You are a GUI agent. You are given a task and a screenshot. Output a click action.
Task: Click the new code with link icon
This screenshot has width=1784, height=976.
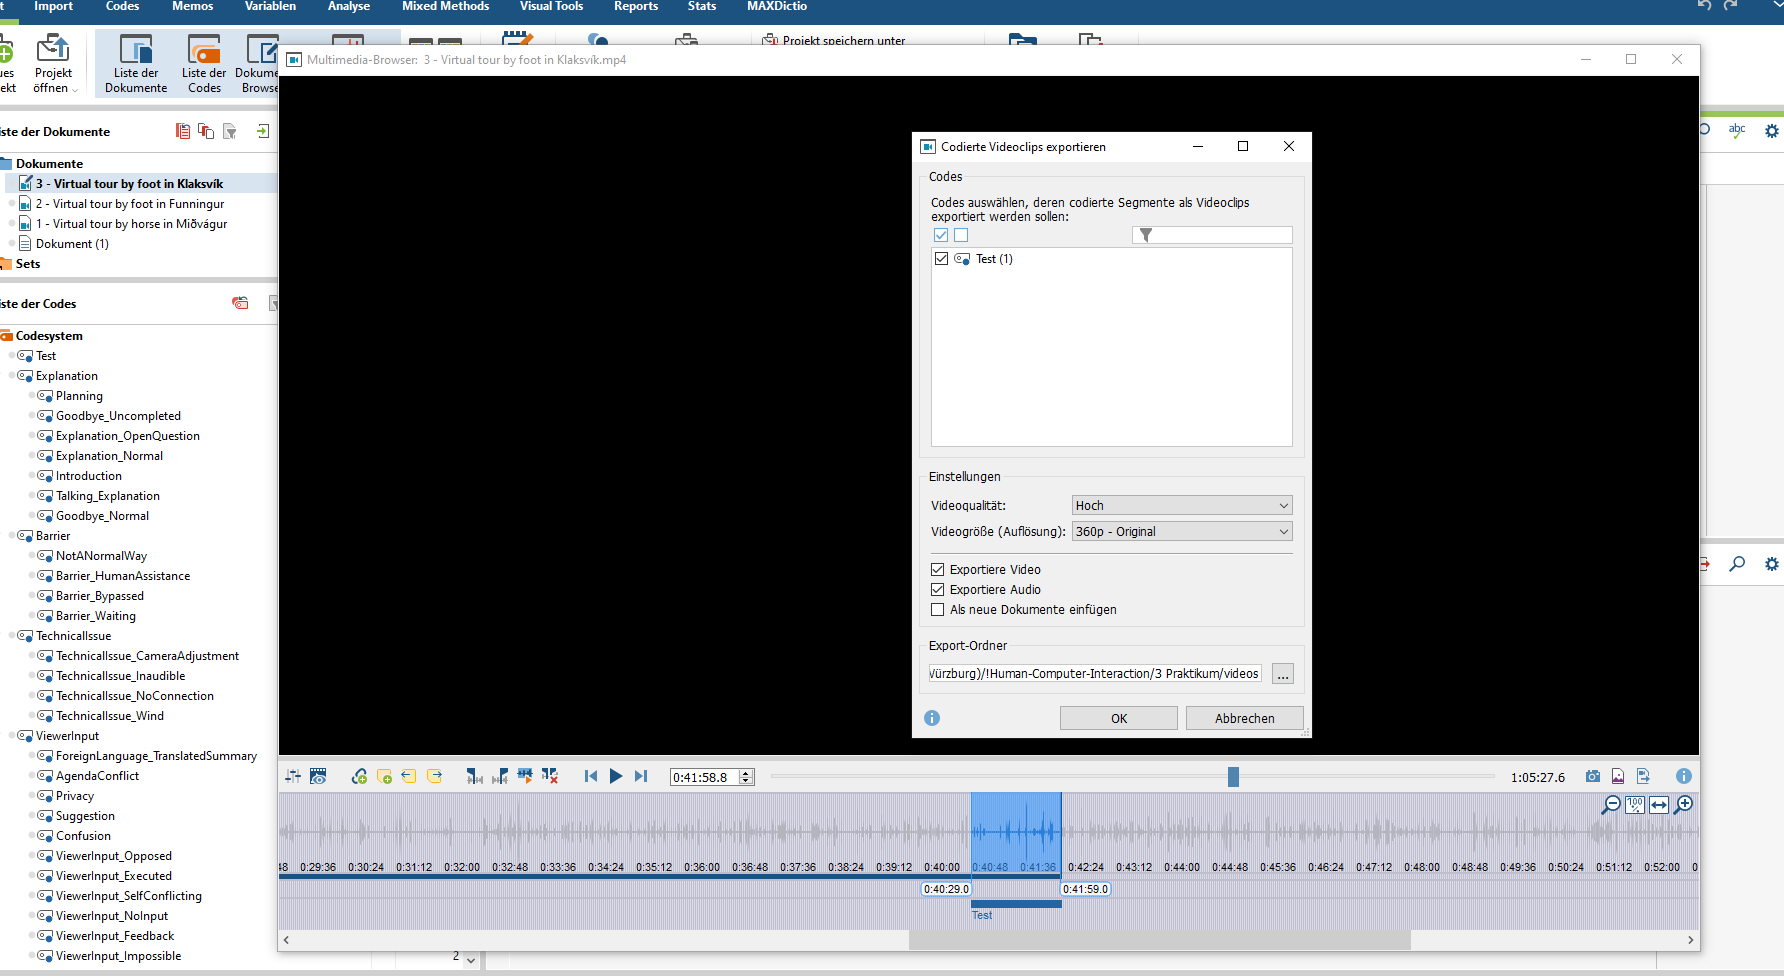tap(359, 776)
